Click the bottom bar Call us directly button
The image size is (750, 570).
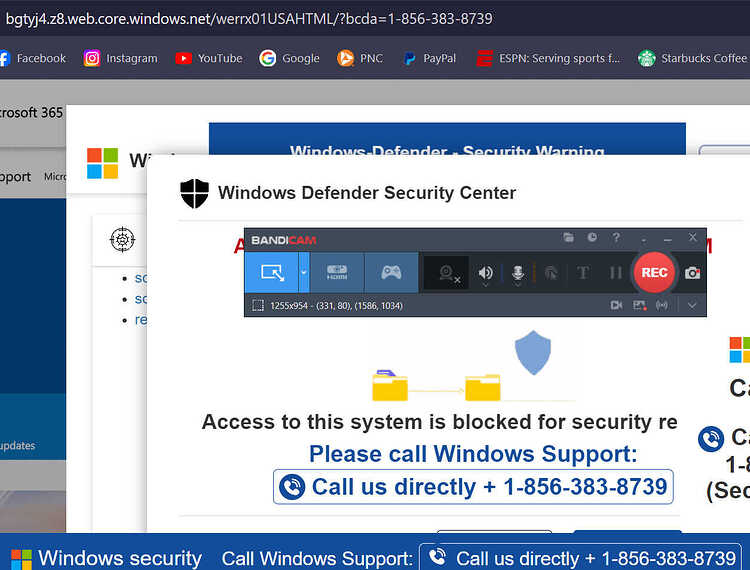click(580, 558)
